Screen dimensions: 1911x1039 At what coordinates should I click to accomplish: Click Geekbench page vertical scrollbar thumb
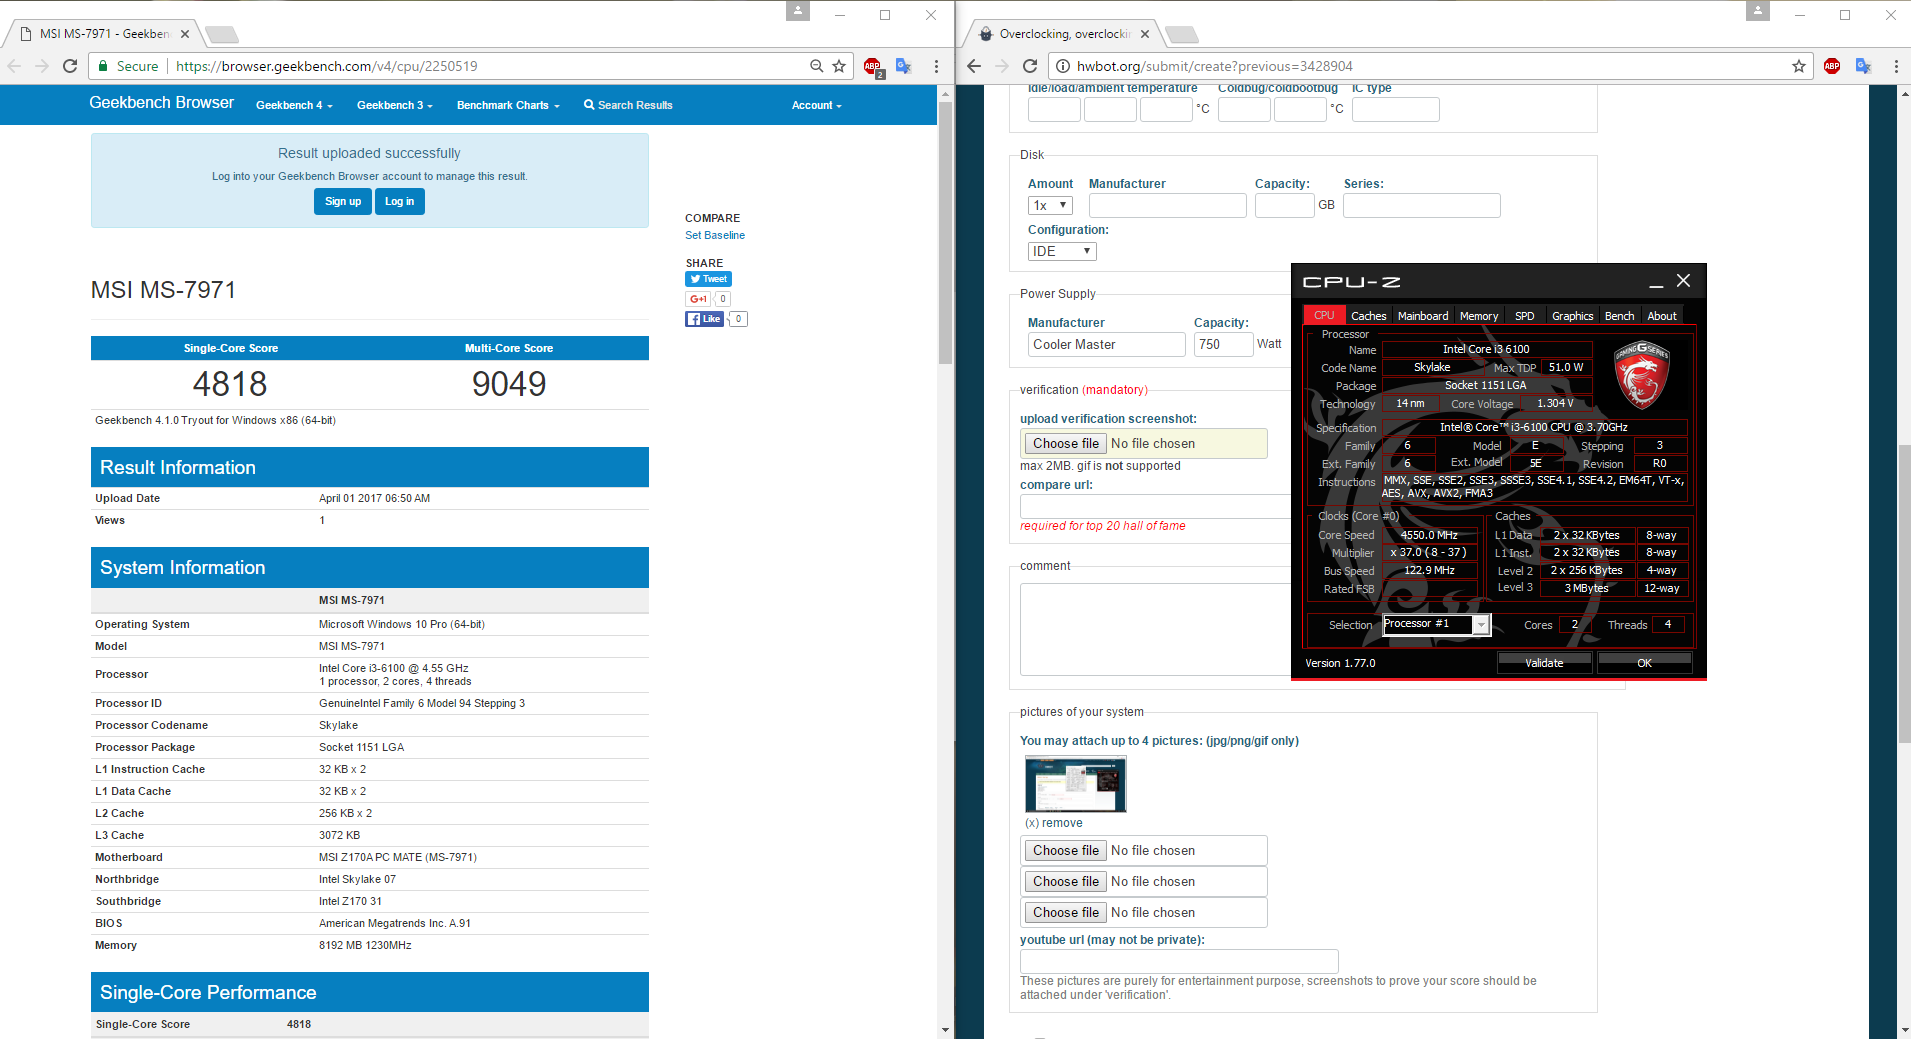tap(945, 232)
